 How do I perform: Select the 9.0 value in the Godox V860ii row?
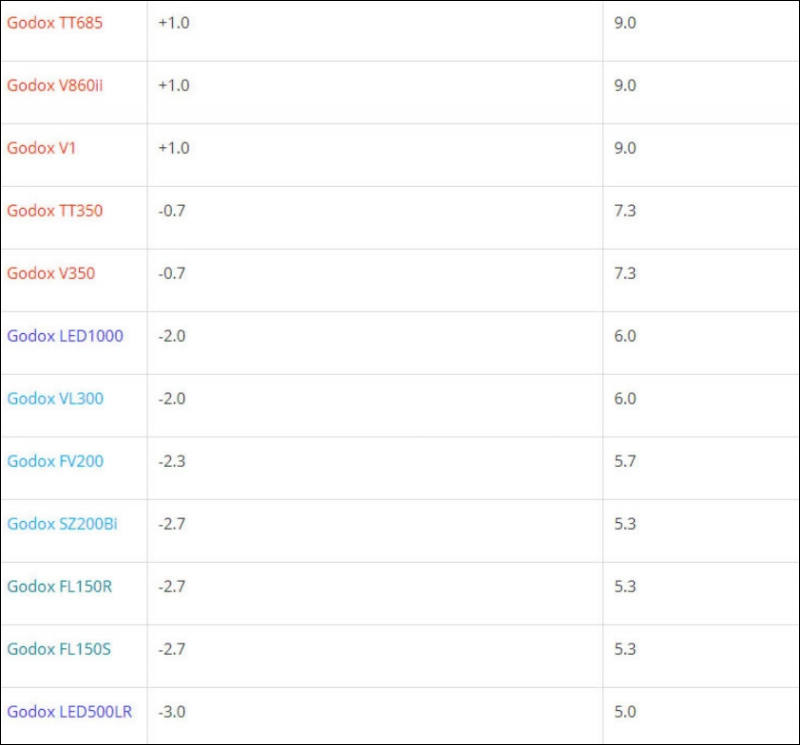(x=625, y=85)
